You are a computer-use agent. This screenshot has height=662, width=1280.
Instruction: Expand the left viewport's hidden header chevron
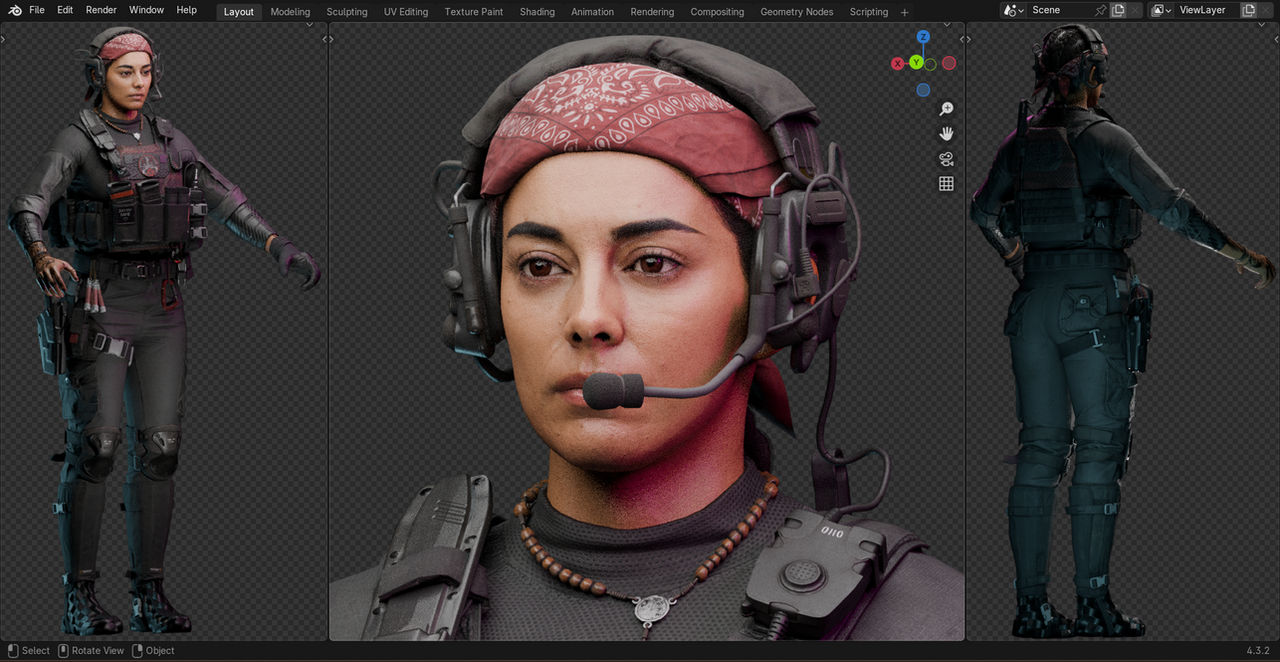[x=310, y=23]
